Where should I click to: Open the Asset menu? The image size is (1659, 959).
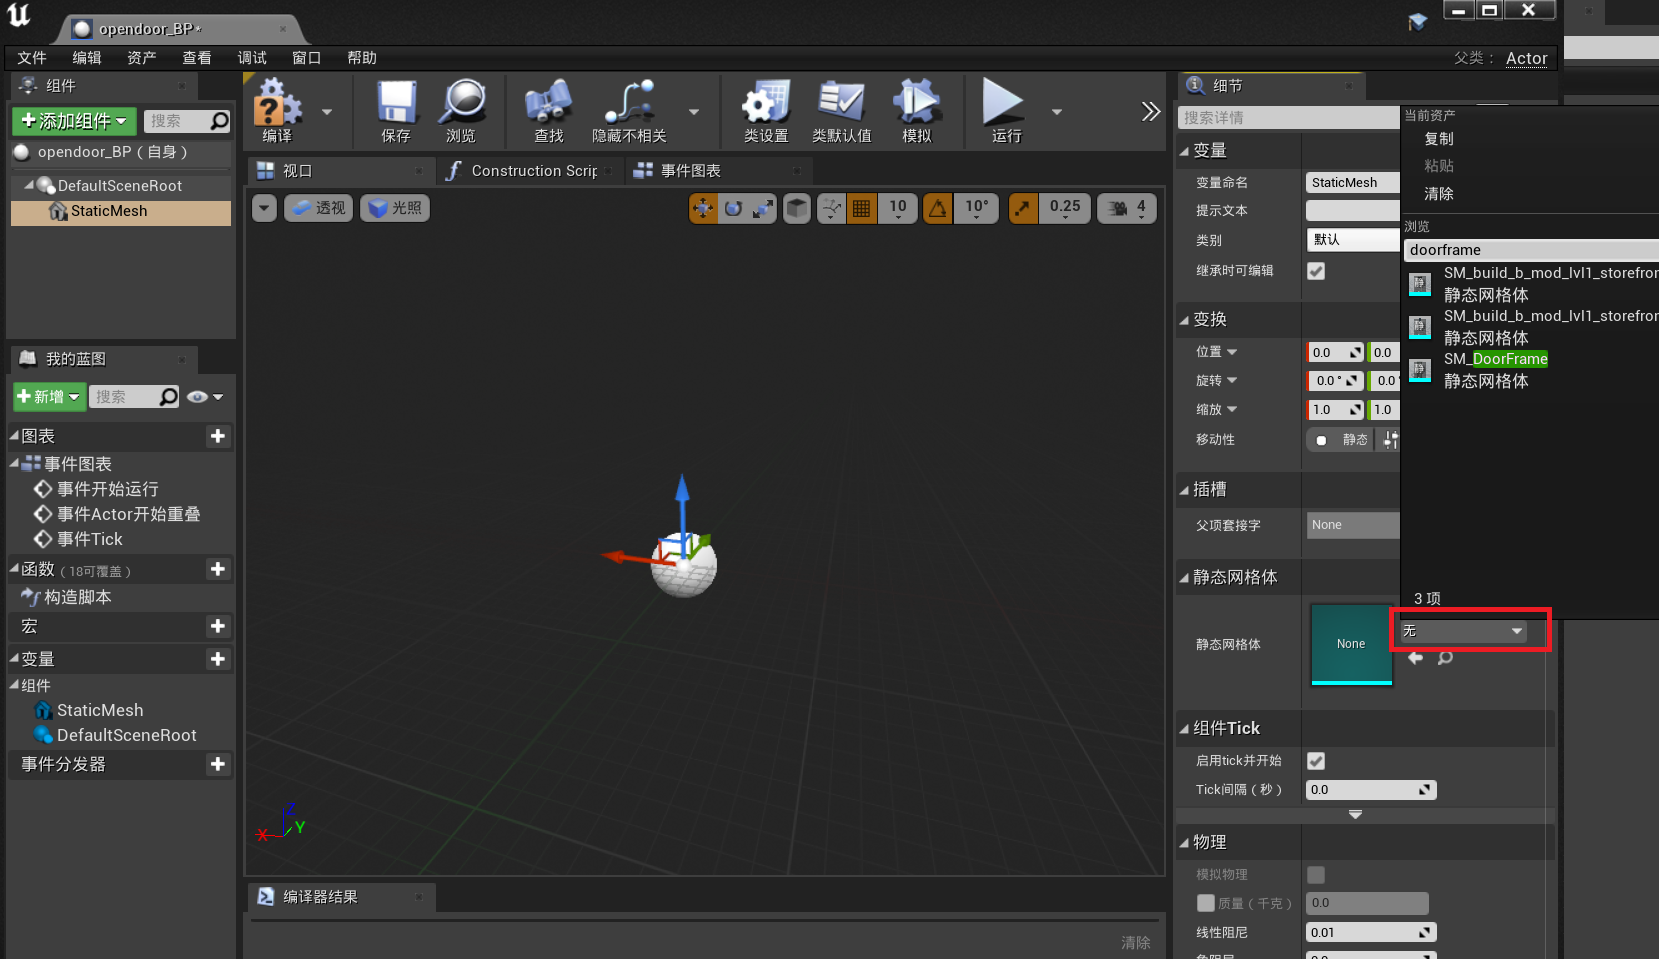142,58
